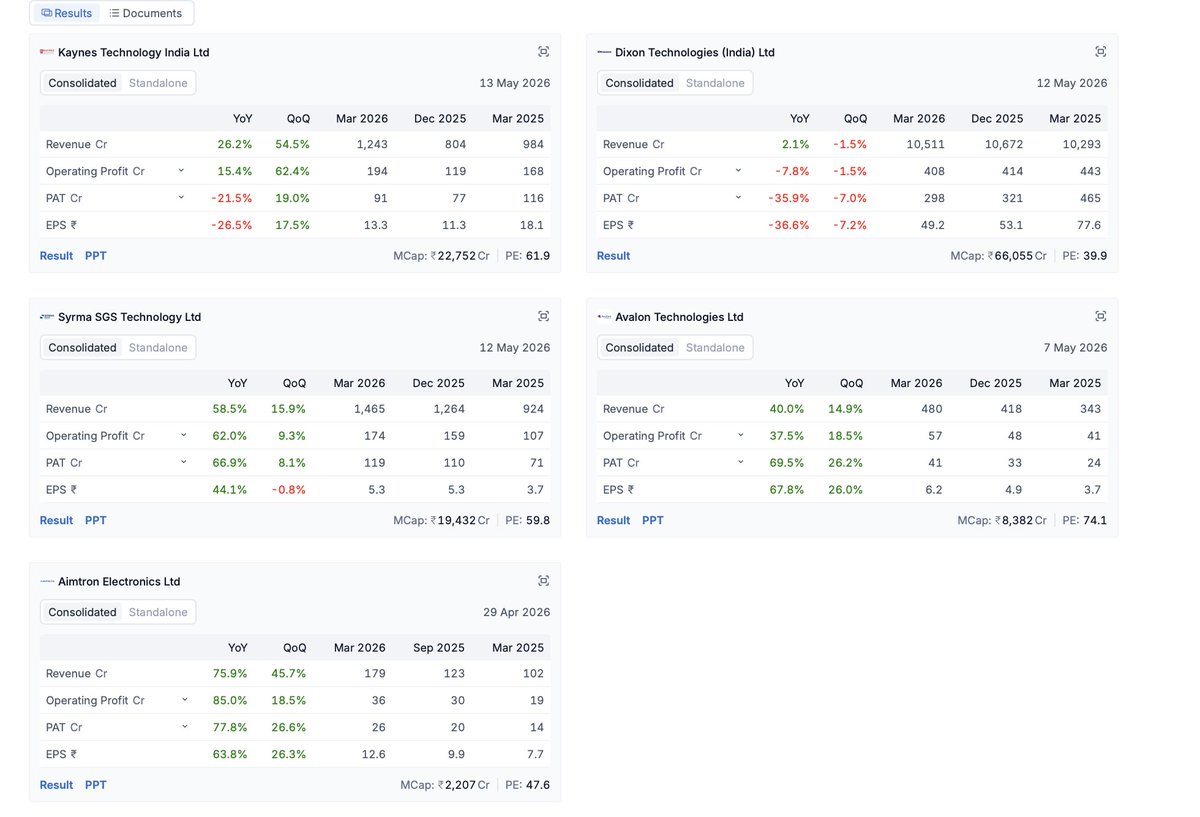Select Standalone view for Dixon Technologies
1200x817 pixels.
pos(715,83)
